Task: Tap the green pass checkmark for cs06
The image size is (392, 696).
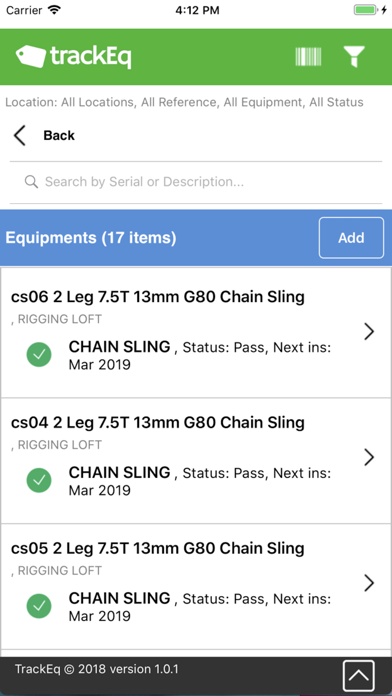Action: pyautogui.click(x=39, y=354)
